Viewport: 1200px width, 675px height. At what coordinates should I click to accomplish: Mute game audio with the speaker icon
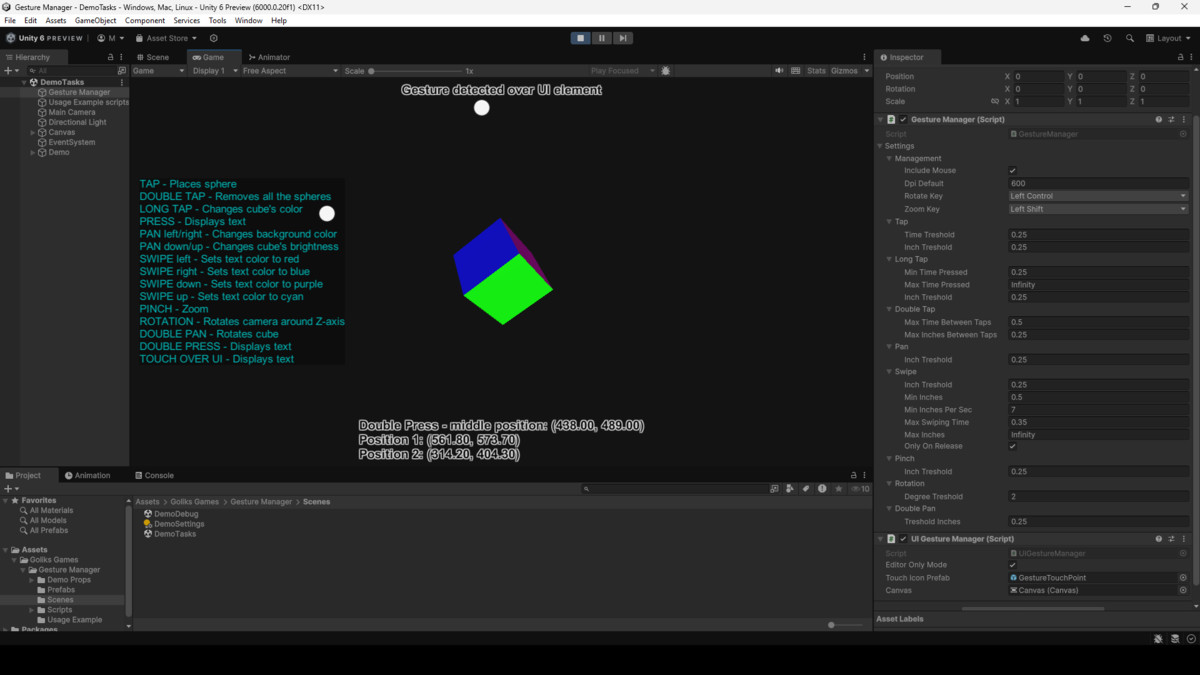coord(779,71)
